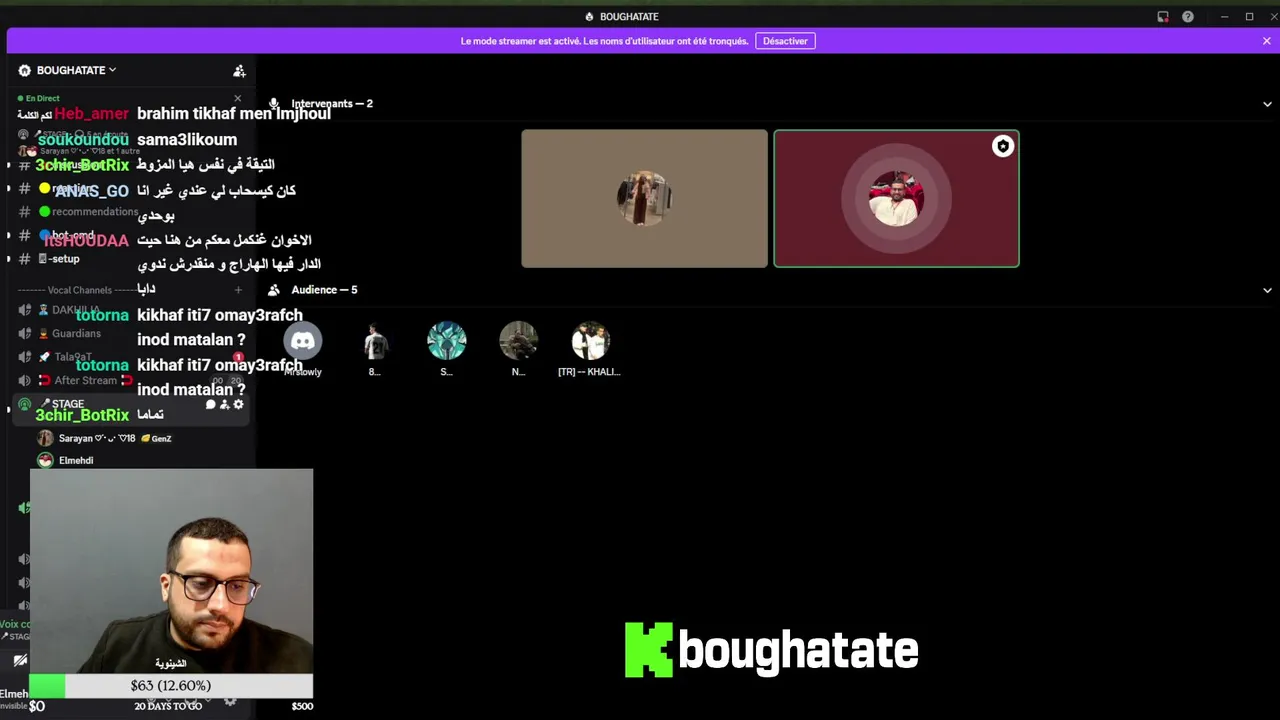The width and height of the screenshot is (1280, 720).
Task: Select the beige speaker tile
Action: [x=644, y=199]
